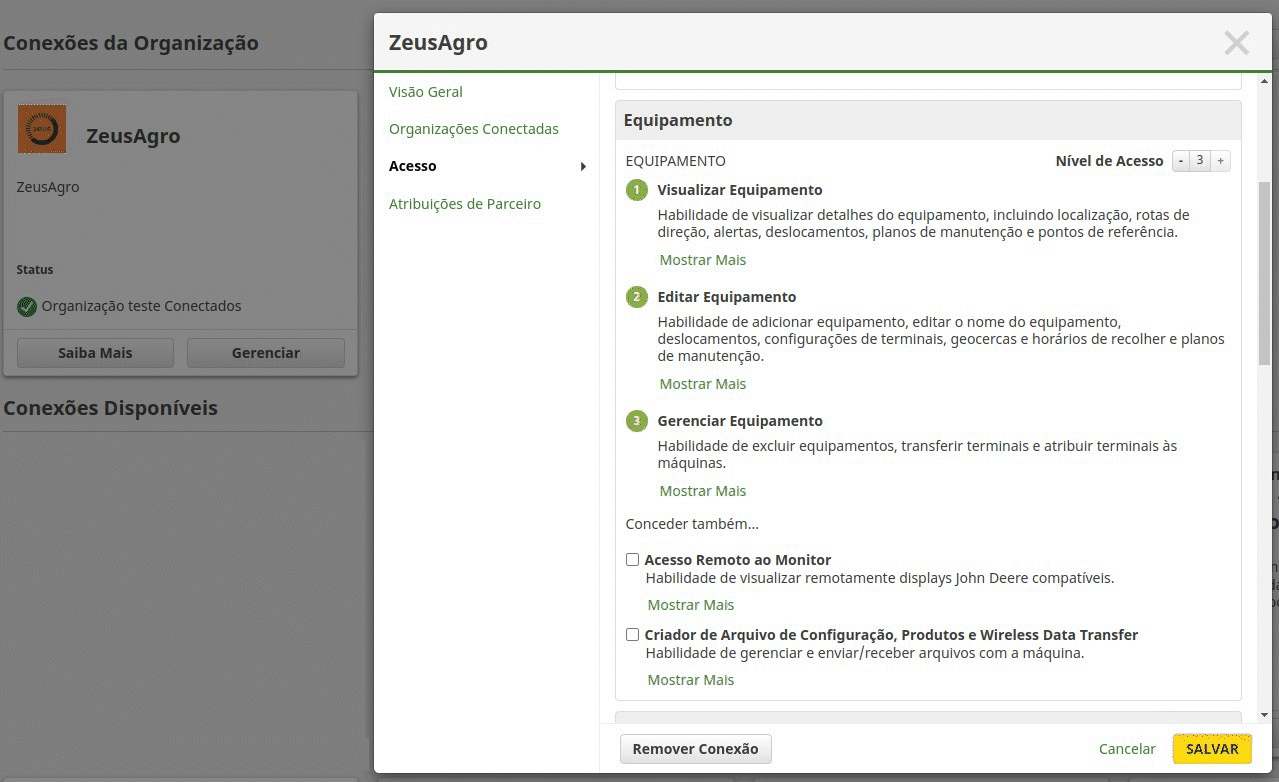Click the Conceder também... label
The height and width of the screenshot is (782, 1279).
[x=692, y=524]
